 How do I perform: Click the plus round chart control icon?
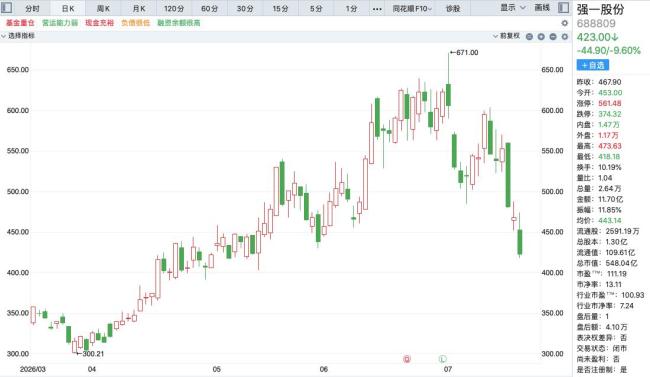tap(541, 36)
